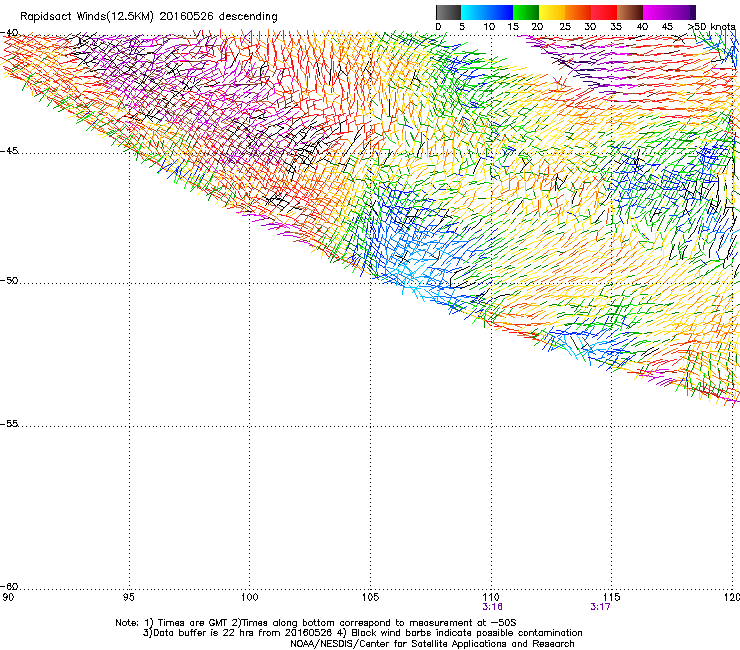Click the 'Rapidscat Winds(12.5KM) 20160526 descending' title
This screenshot has height=650, width=740.
[x=149, y=17]
